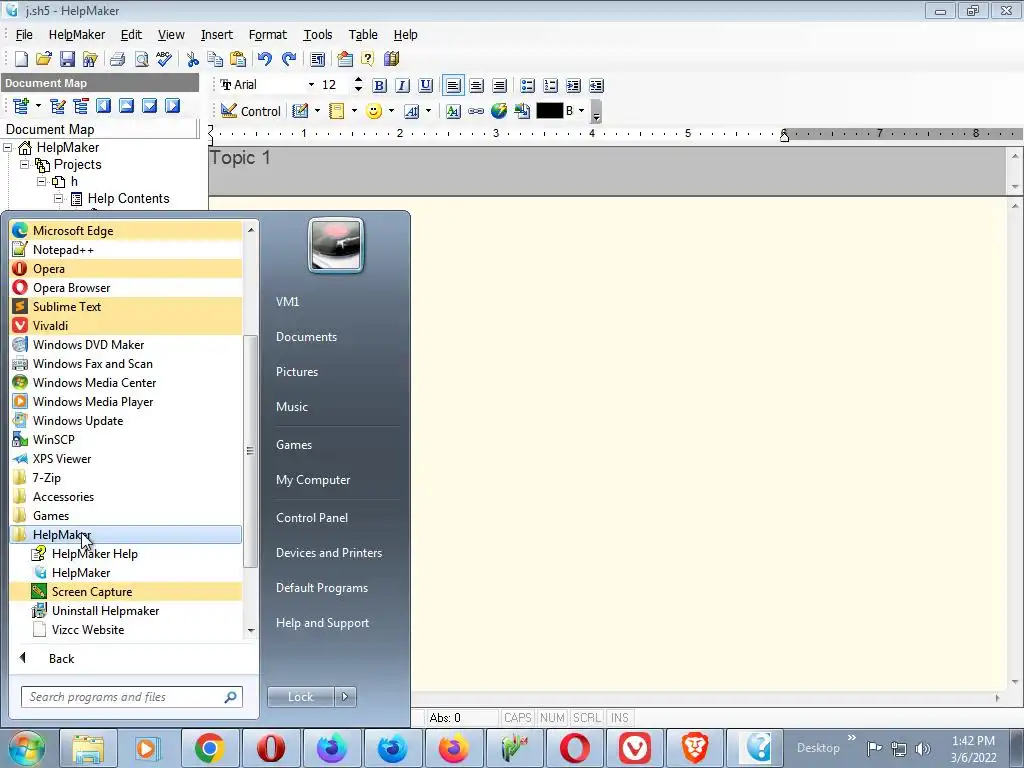Open the Format menu
This screenshot has width=1024, height=768.
268,35
